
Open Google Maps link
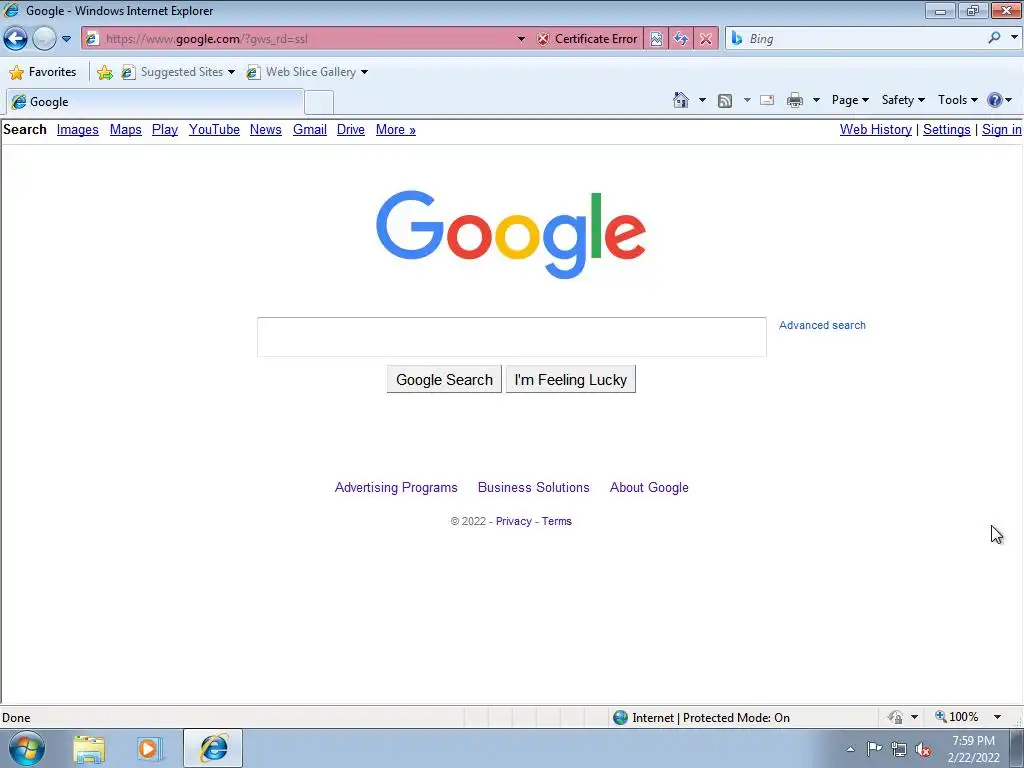pyautogui.click(x=125, y=129)
